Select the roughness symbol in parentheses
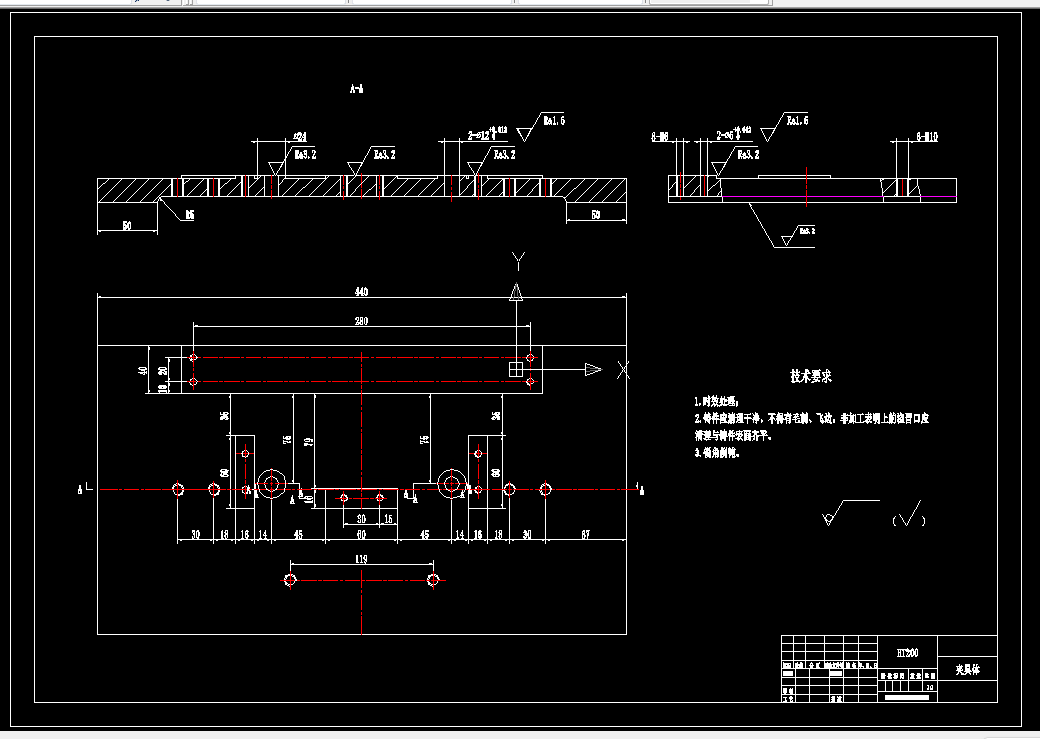This screenshot has height=739, width=1040. [x=909, y=514]
